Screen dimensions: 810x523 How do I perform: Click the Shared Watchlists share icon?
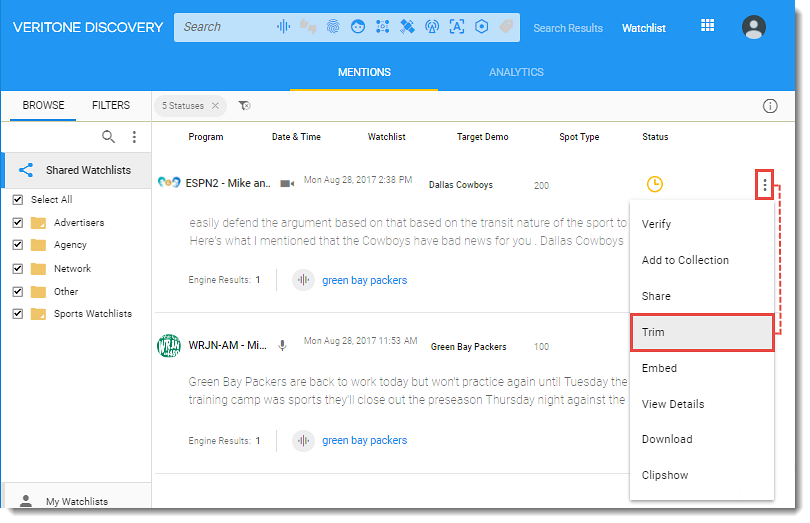point(26,170)
